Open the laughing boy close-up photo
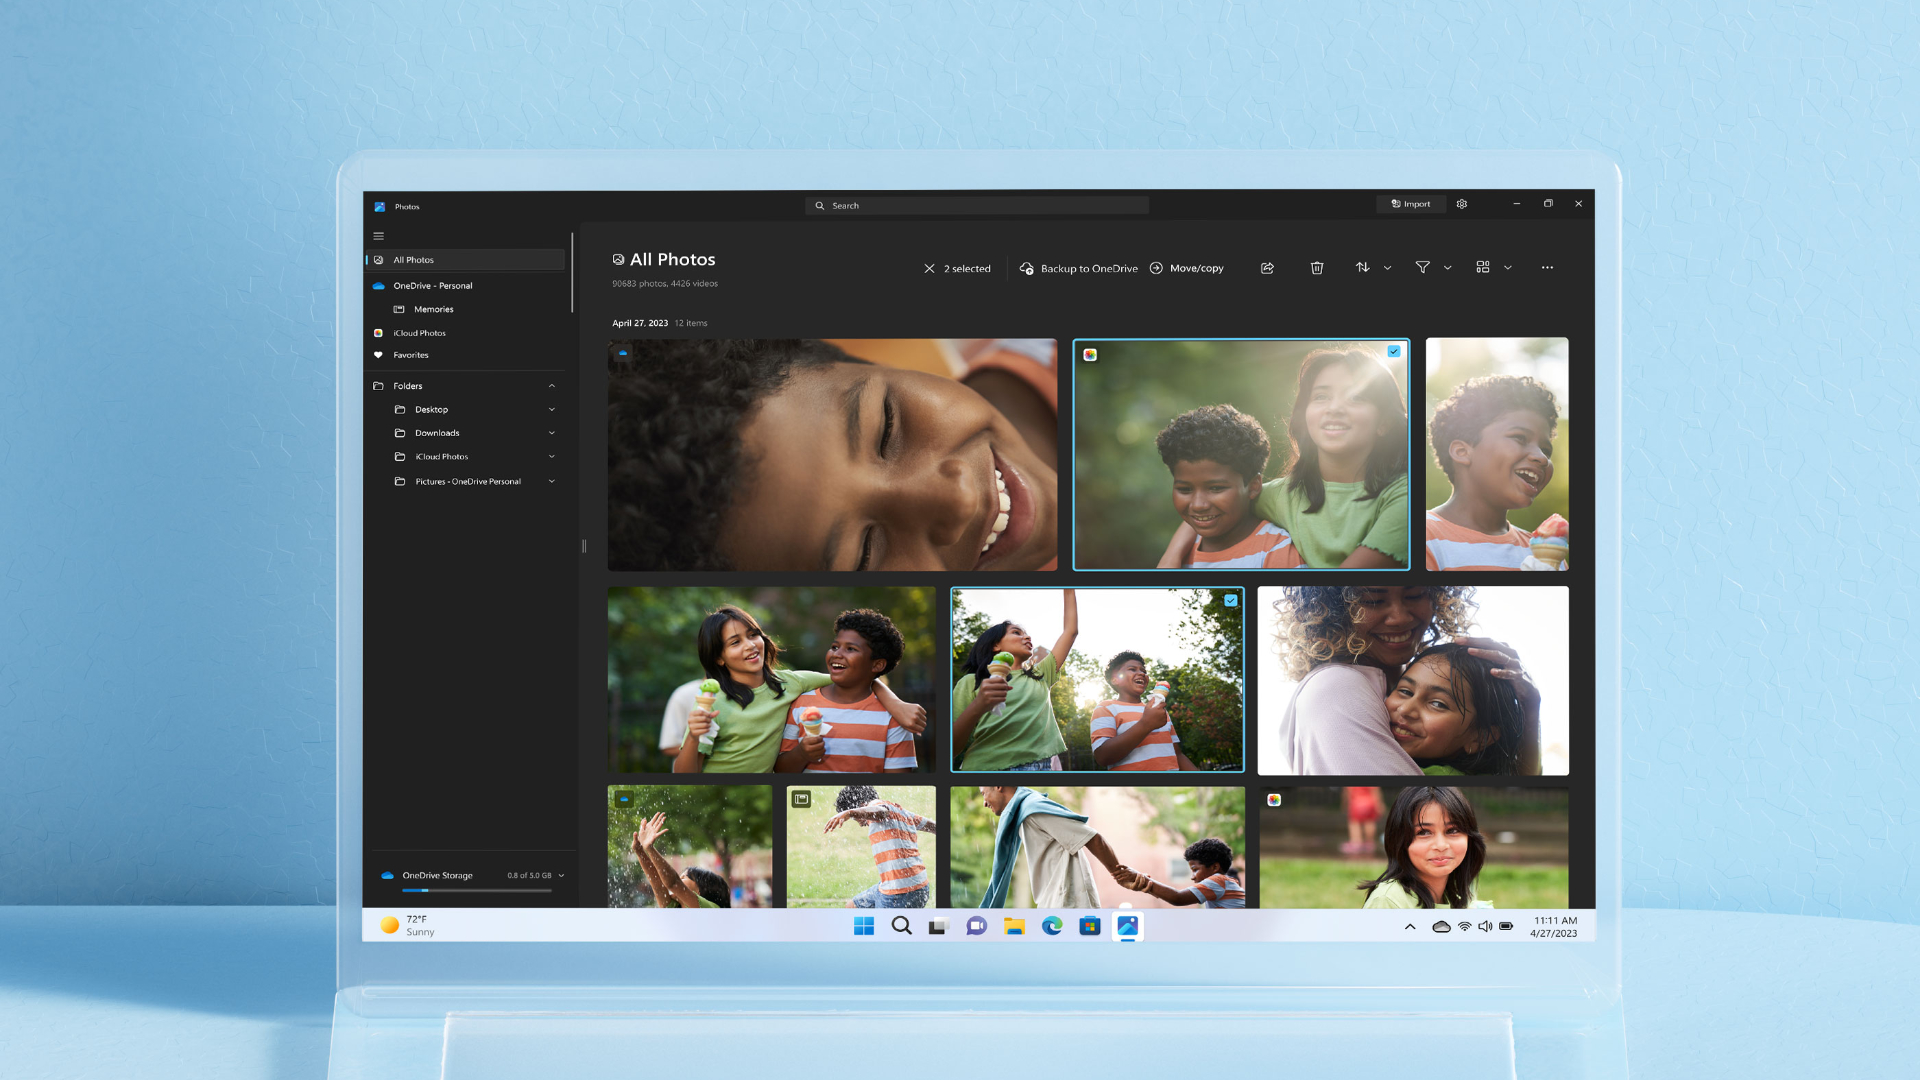Image resolution: width=1920 pixels, height=1080 pixels. pos(832,455)
